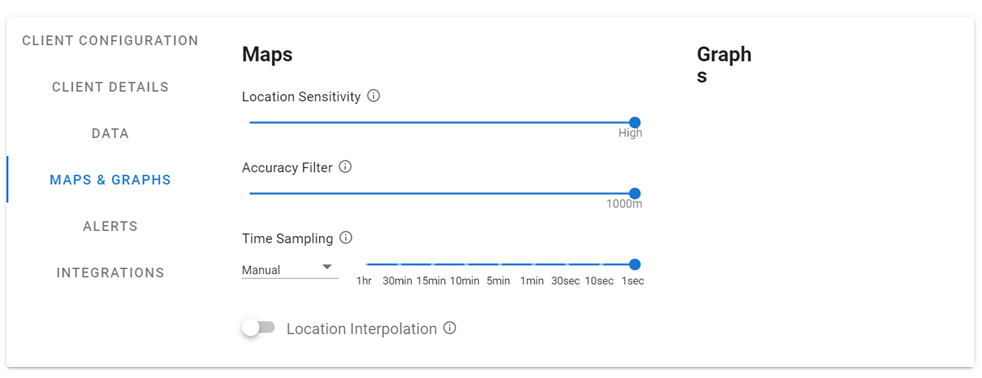Screen dimensions: 982x378
Task: Click the dropdown arrow next to Manual
Action: [x=327, y=267]
